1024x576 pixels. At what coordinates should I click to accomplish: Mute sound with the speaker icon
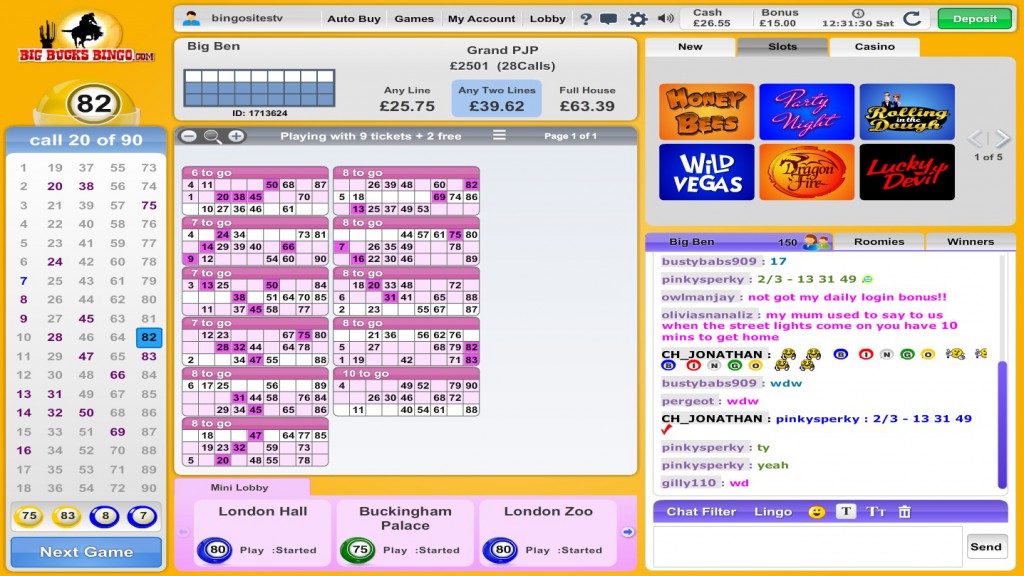tap(665, 18)
